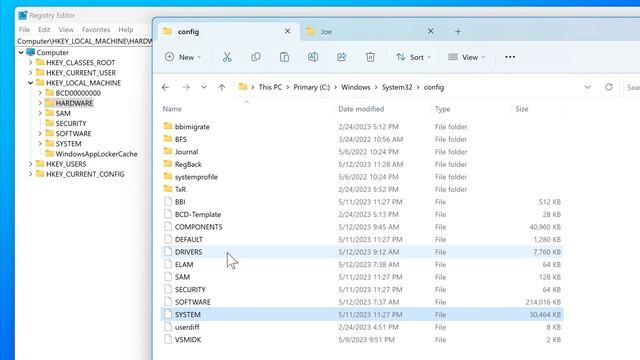This screenshot has width=640, height=360.
Task: Refresh the config folder view
Action: [x=609, y=87]
